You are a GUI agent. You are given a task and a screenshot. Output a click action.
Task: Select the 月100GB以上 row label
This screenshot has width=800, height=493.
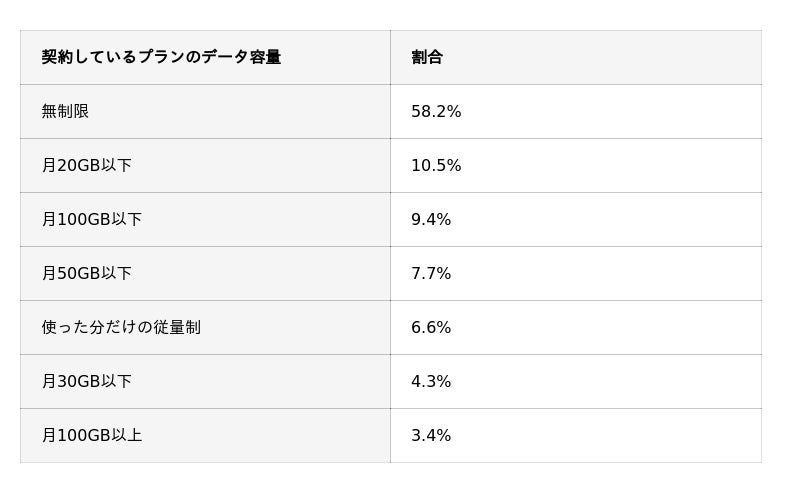[92, 435]
